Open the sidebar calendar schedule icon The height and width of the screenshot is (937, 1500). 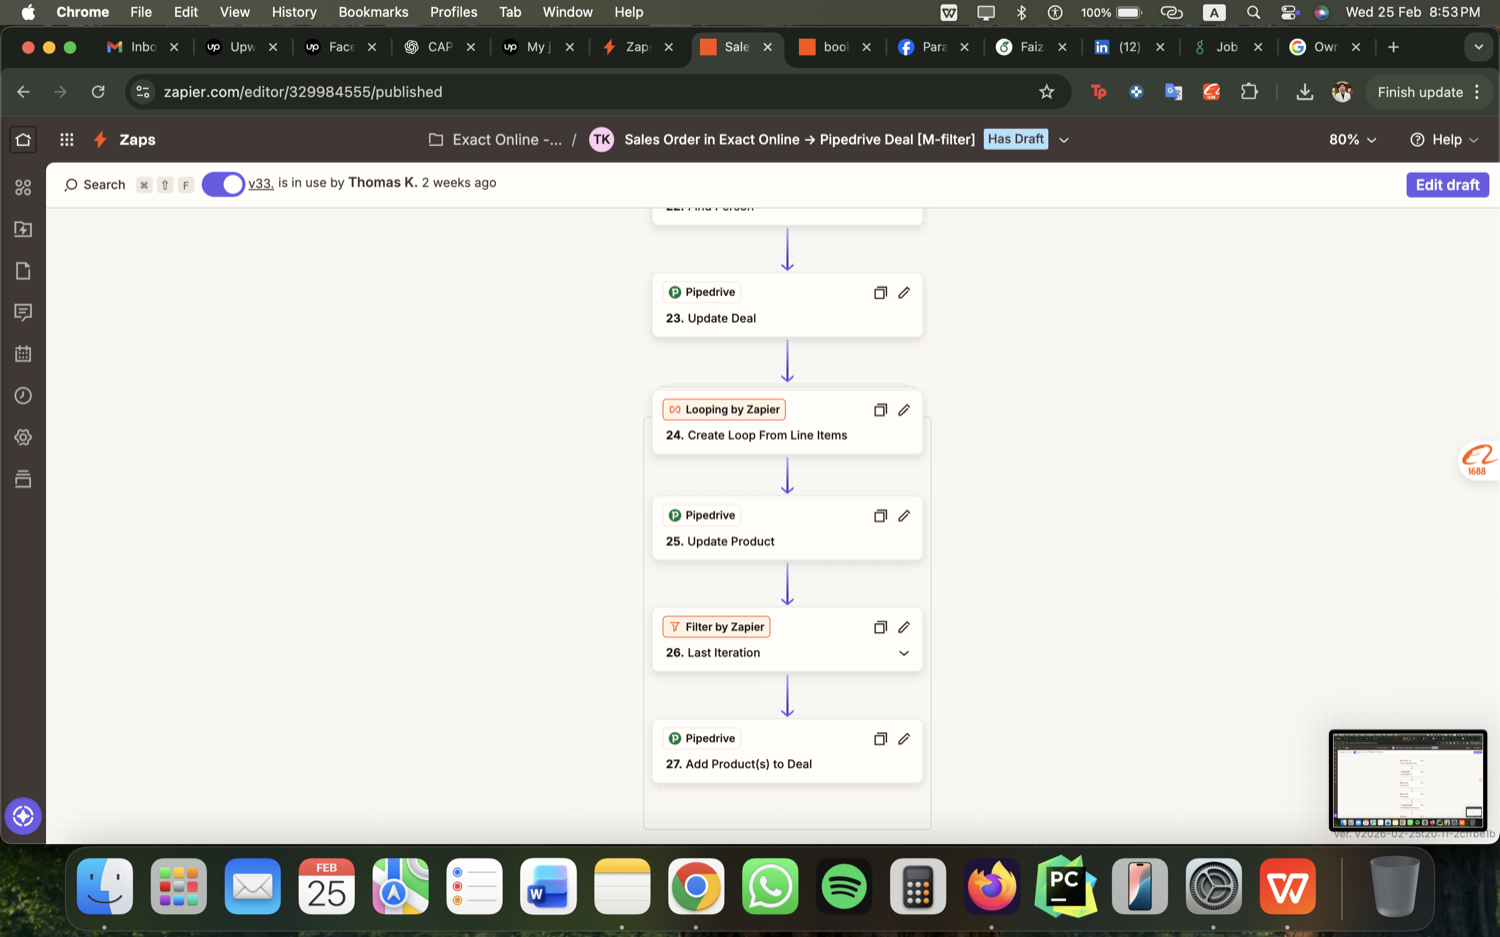[x=23, y=354]
